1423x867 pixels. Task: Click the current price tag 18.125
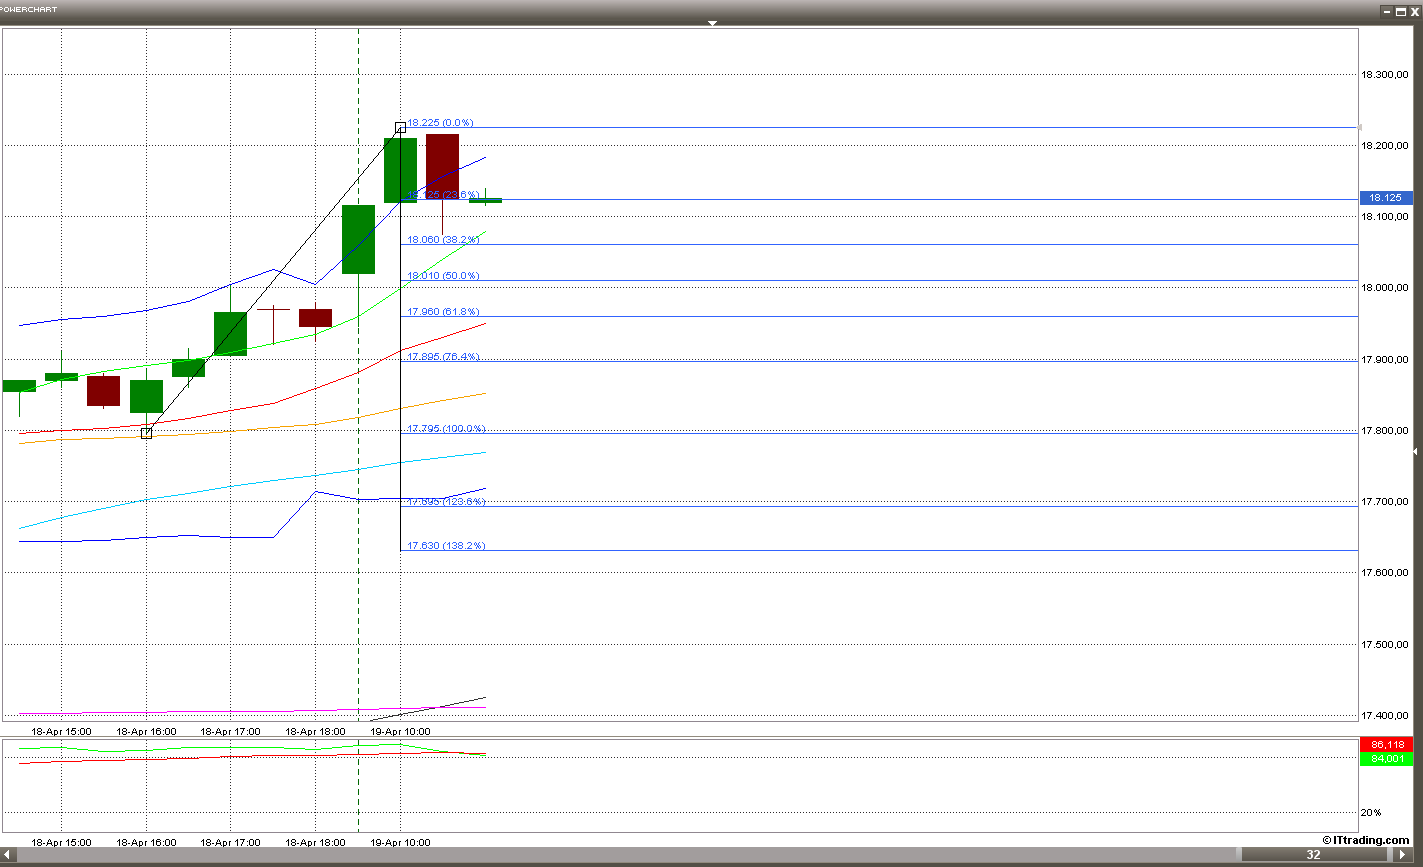pos(1387,198)
